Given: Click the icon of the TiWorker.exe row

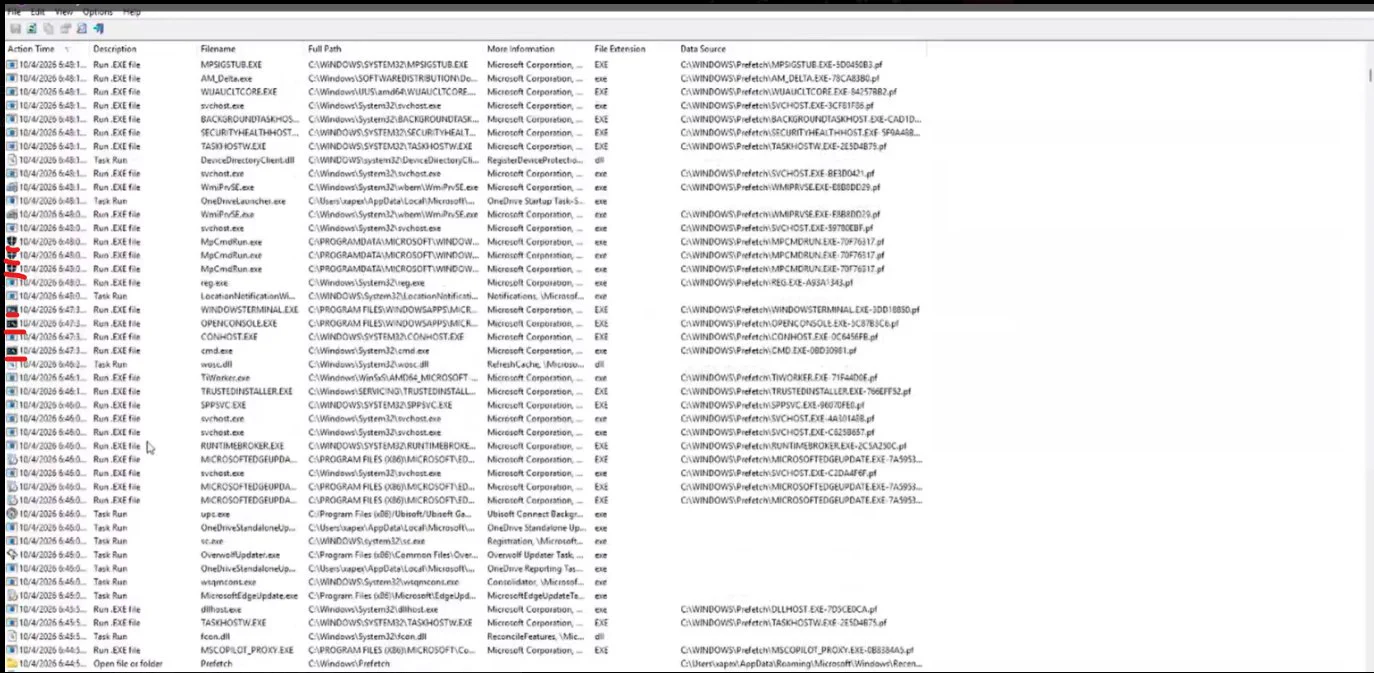Looking at the screenshot, I should point(11,378).
